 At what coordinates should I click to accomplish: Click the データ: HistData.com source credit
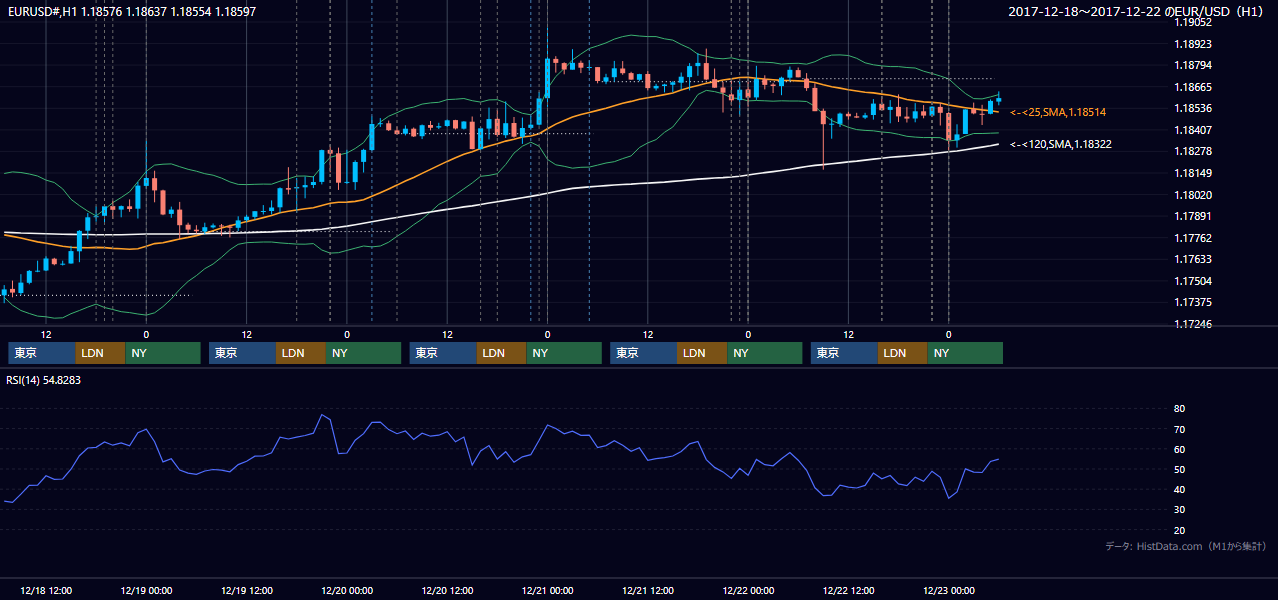1186,546
